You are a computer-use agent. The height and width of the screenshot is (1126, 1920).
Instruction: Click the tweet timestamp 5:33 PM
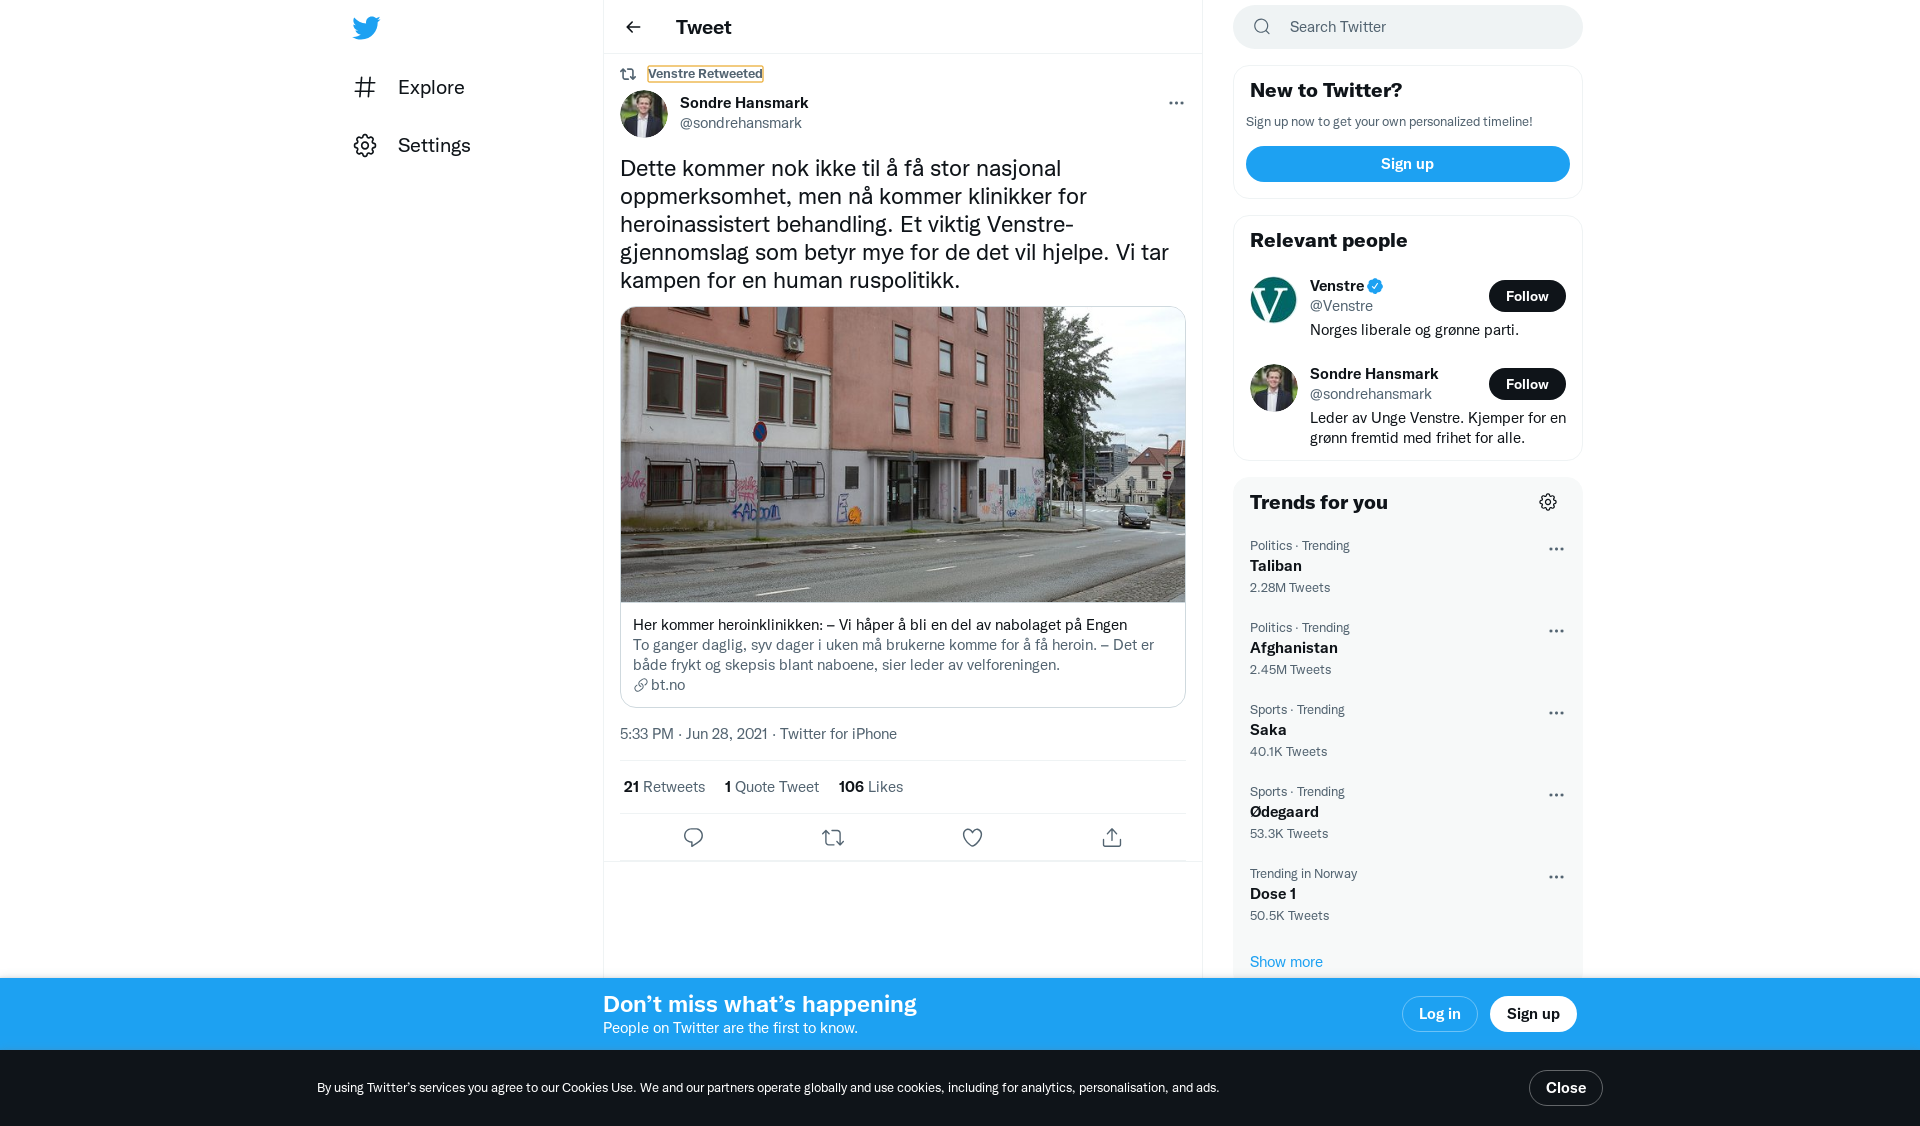tap(693, 734)
